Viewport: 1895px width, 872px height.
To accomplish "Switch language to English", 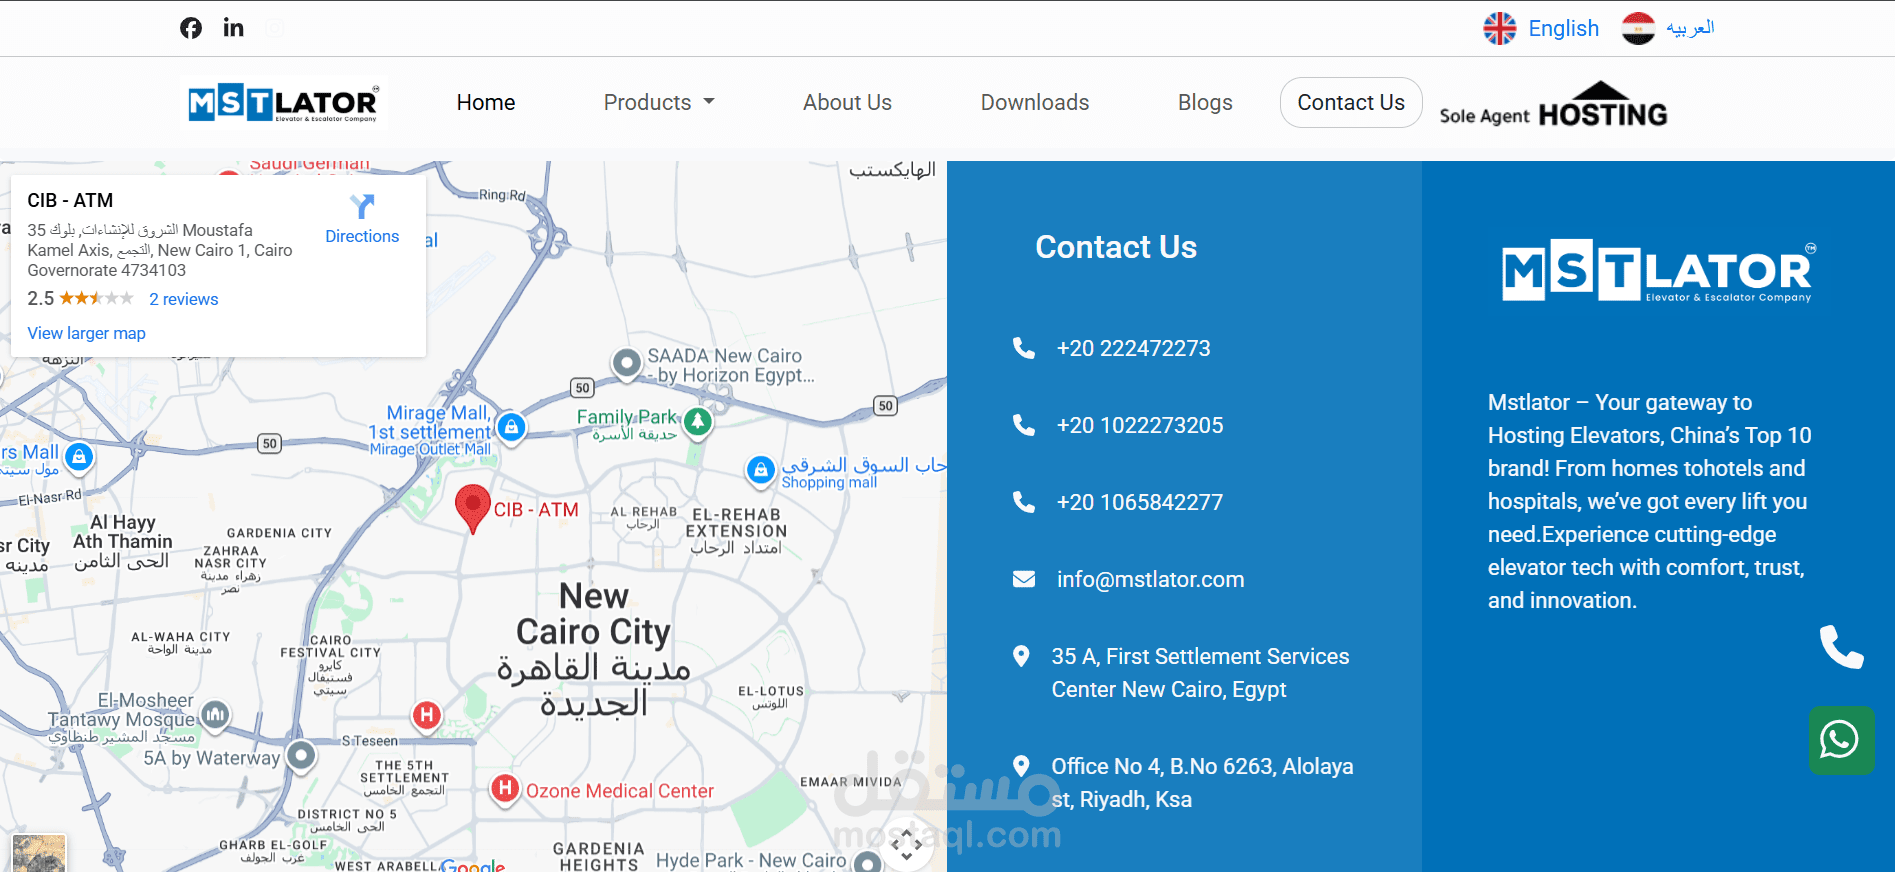I will 1563,28.
